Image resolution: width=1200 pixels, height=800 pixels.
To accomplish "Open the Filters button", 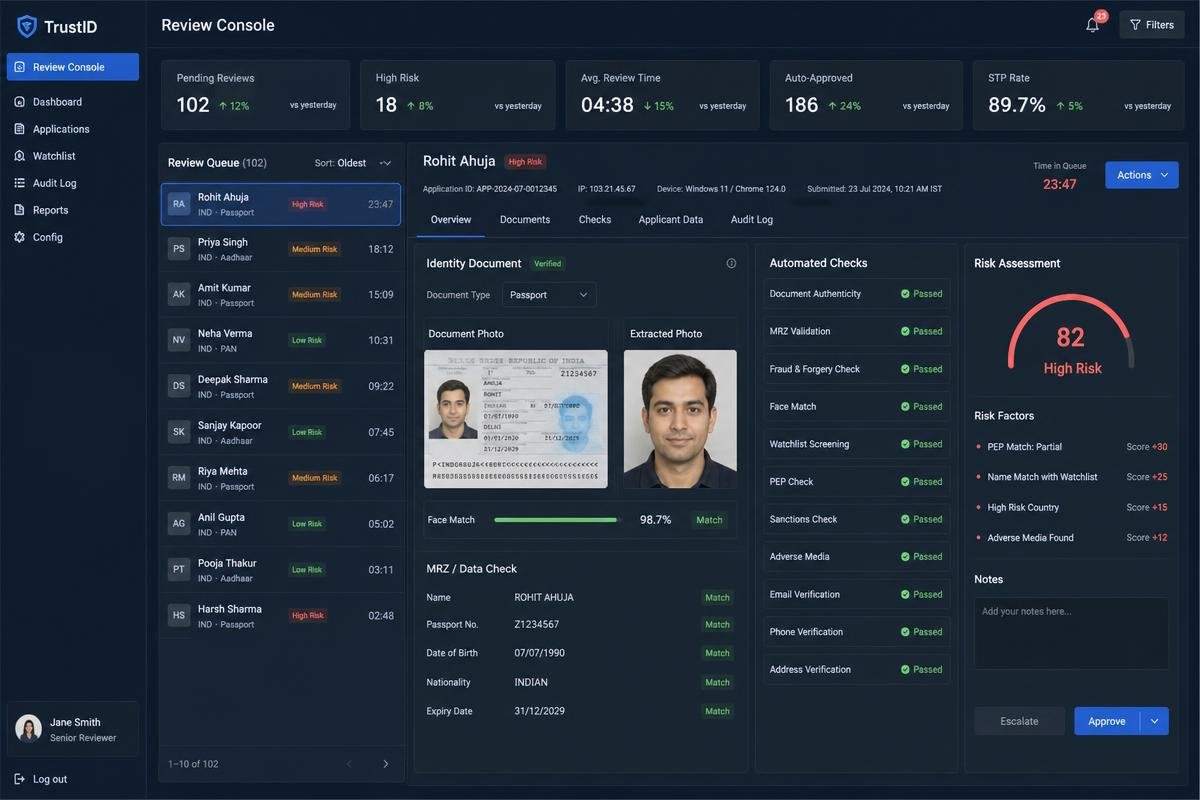I will (x=1152, y=25).
